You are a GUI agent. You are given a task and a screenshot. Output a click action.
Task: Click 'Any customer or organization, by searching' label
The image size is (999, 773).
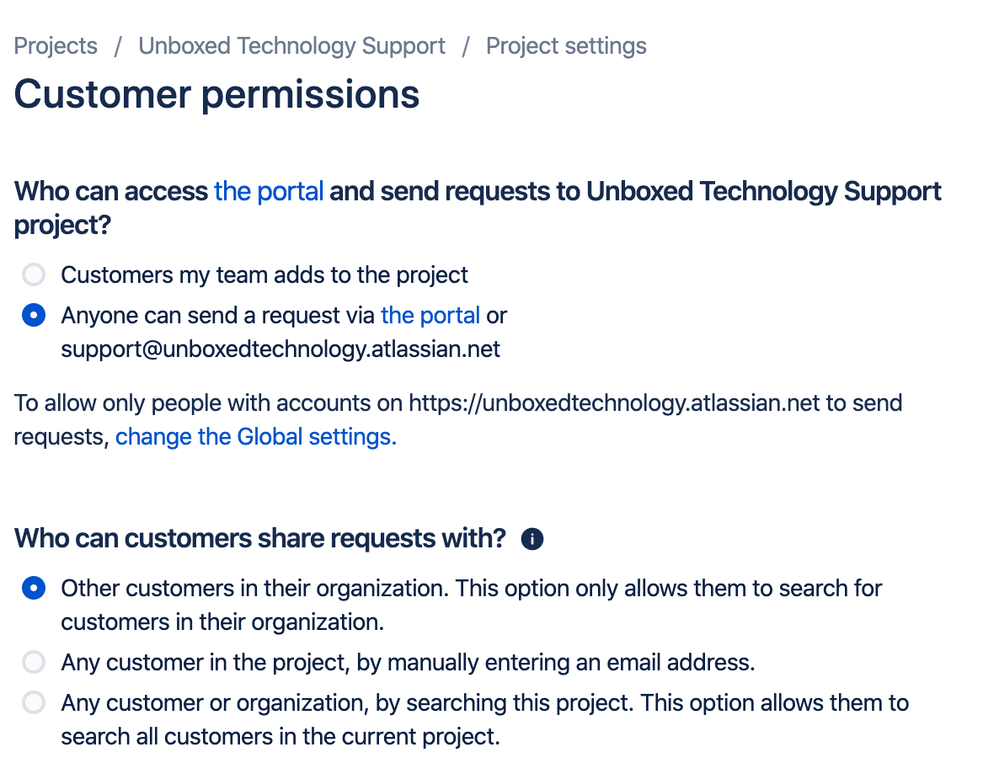point(485,719)
